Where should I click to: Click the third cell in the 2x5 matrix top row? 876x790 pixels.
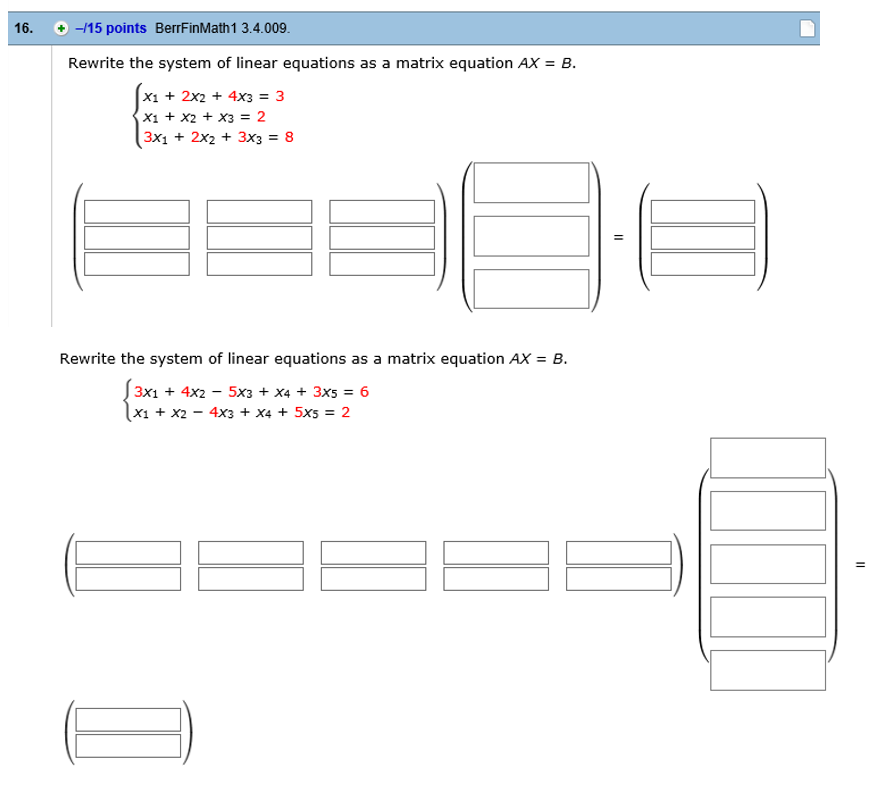click(372, 551)
